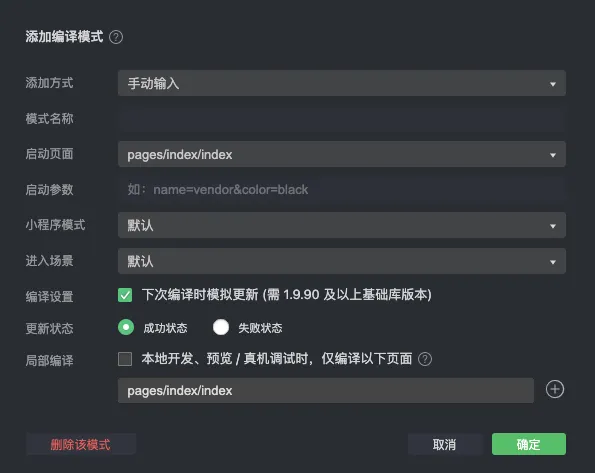Open the 添加方式 dropdown arrow

point(553,84)
